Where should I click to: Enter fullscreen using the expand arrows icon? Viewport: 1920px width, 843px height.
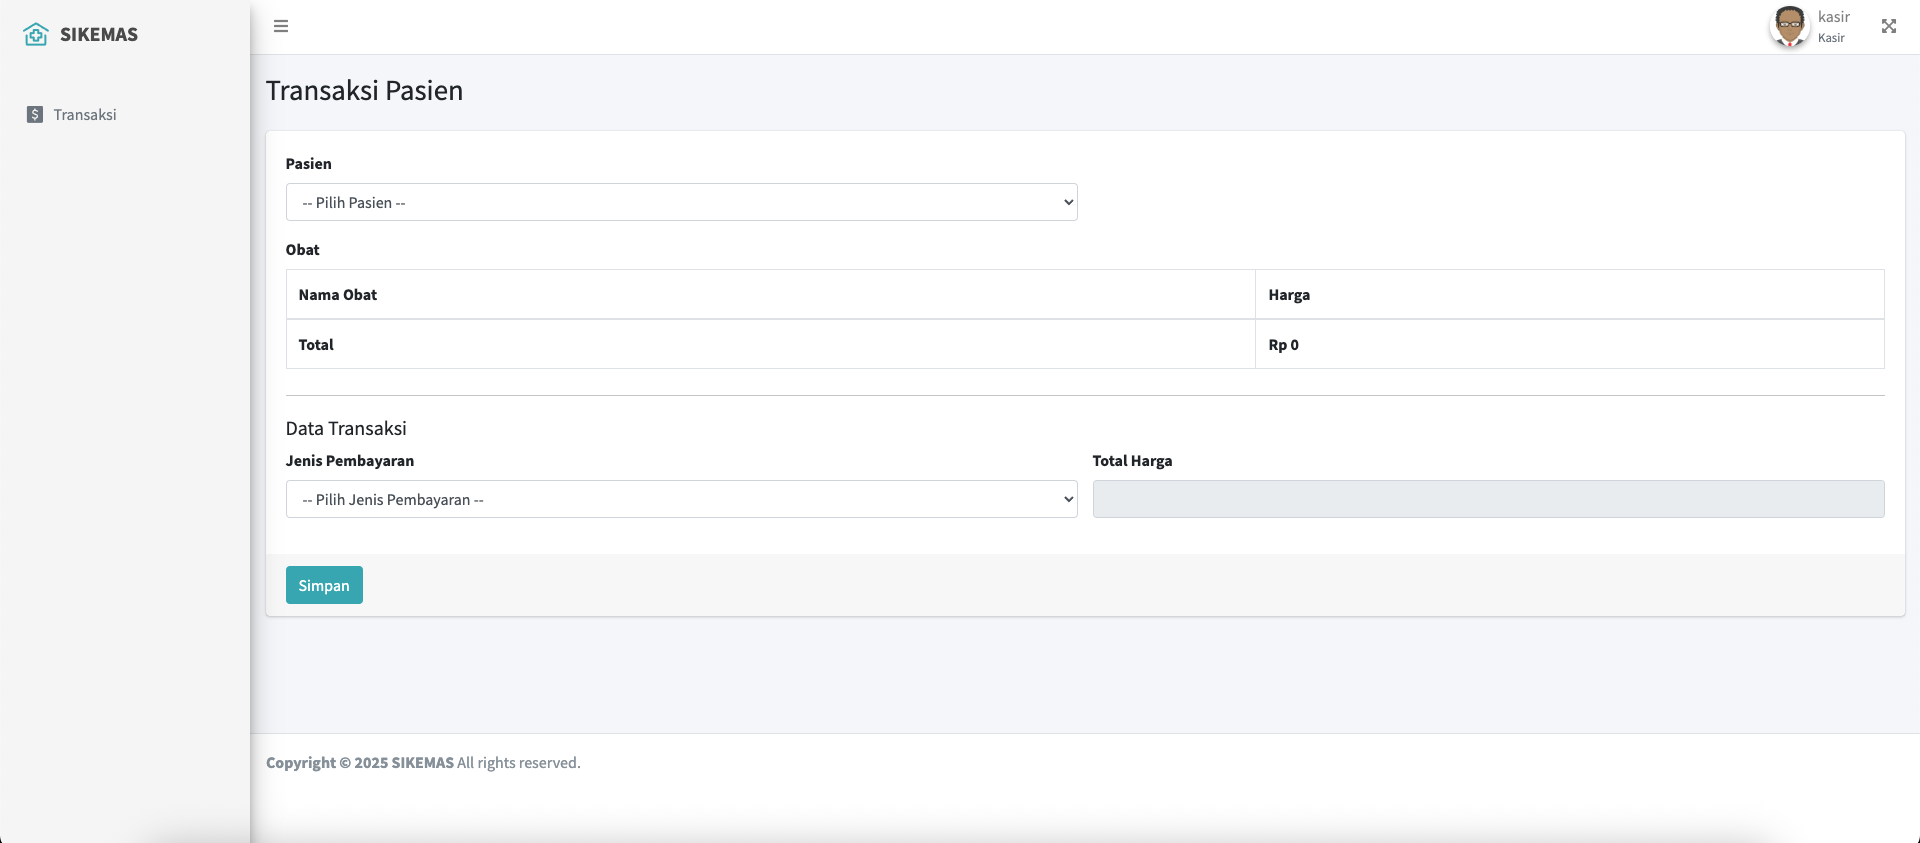(x=1888, y=26)
